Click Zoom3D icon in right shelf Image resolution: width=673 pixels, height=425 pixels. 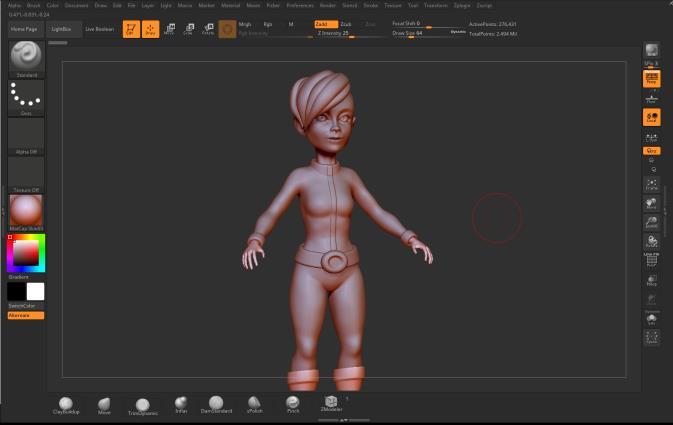click(x=652, y=222)
